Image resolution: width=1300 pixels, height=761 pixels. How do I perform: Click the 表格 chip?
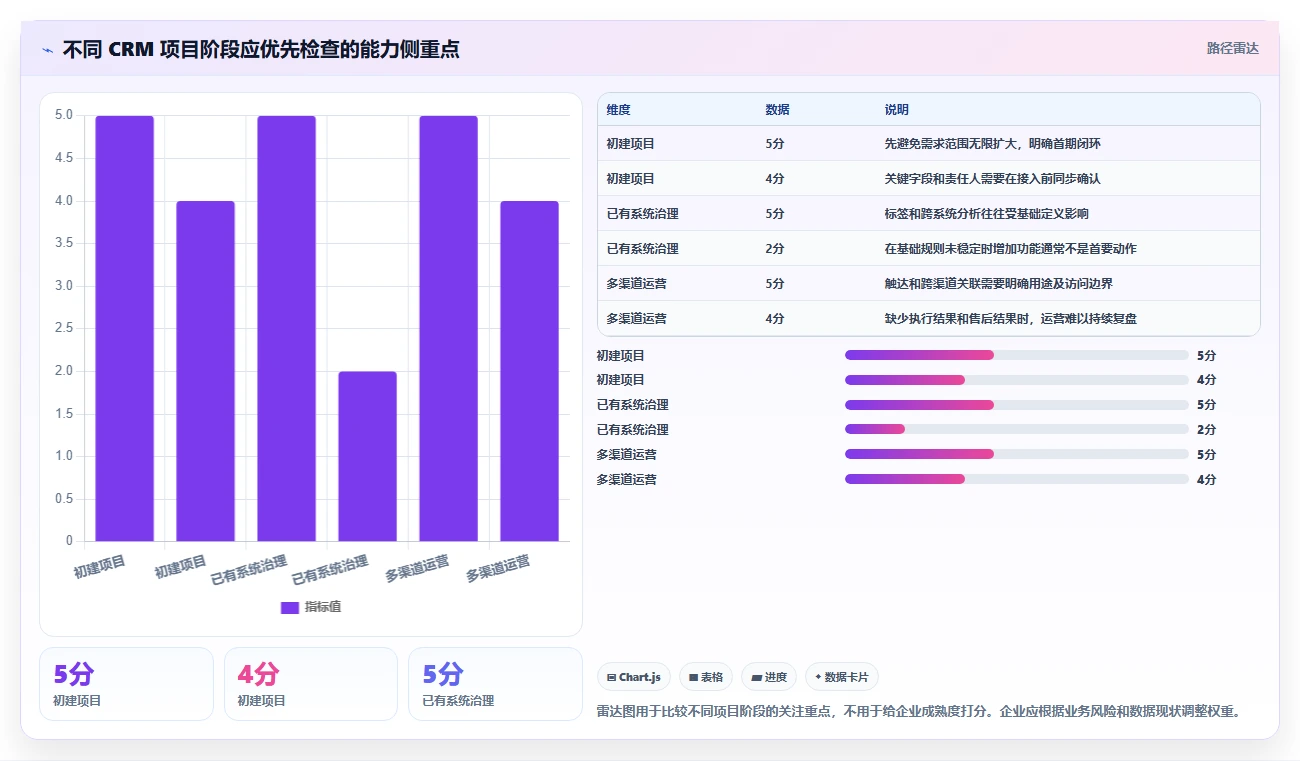pos(706,677)
